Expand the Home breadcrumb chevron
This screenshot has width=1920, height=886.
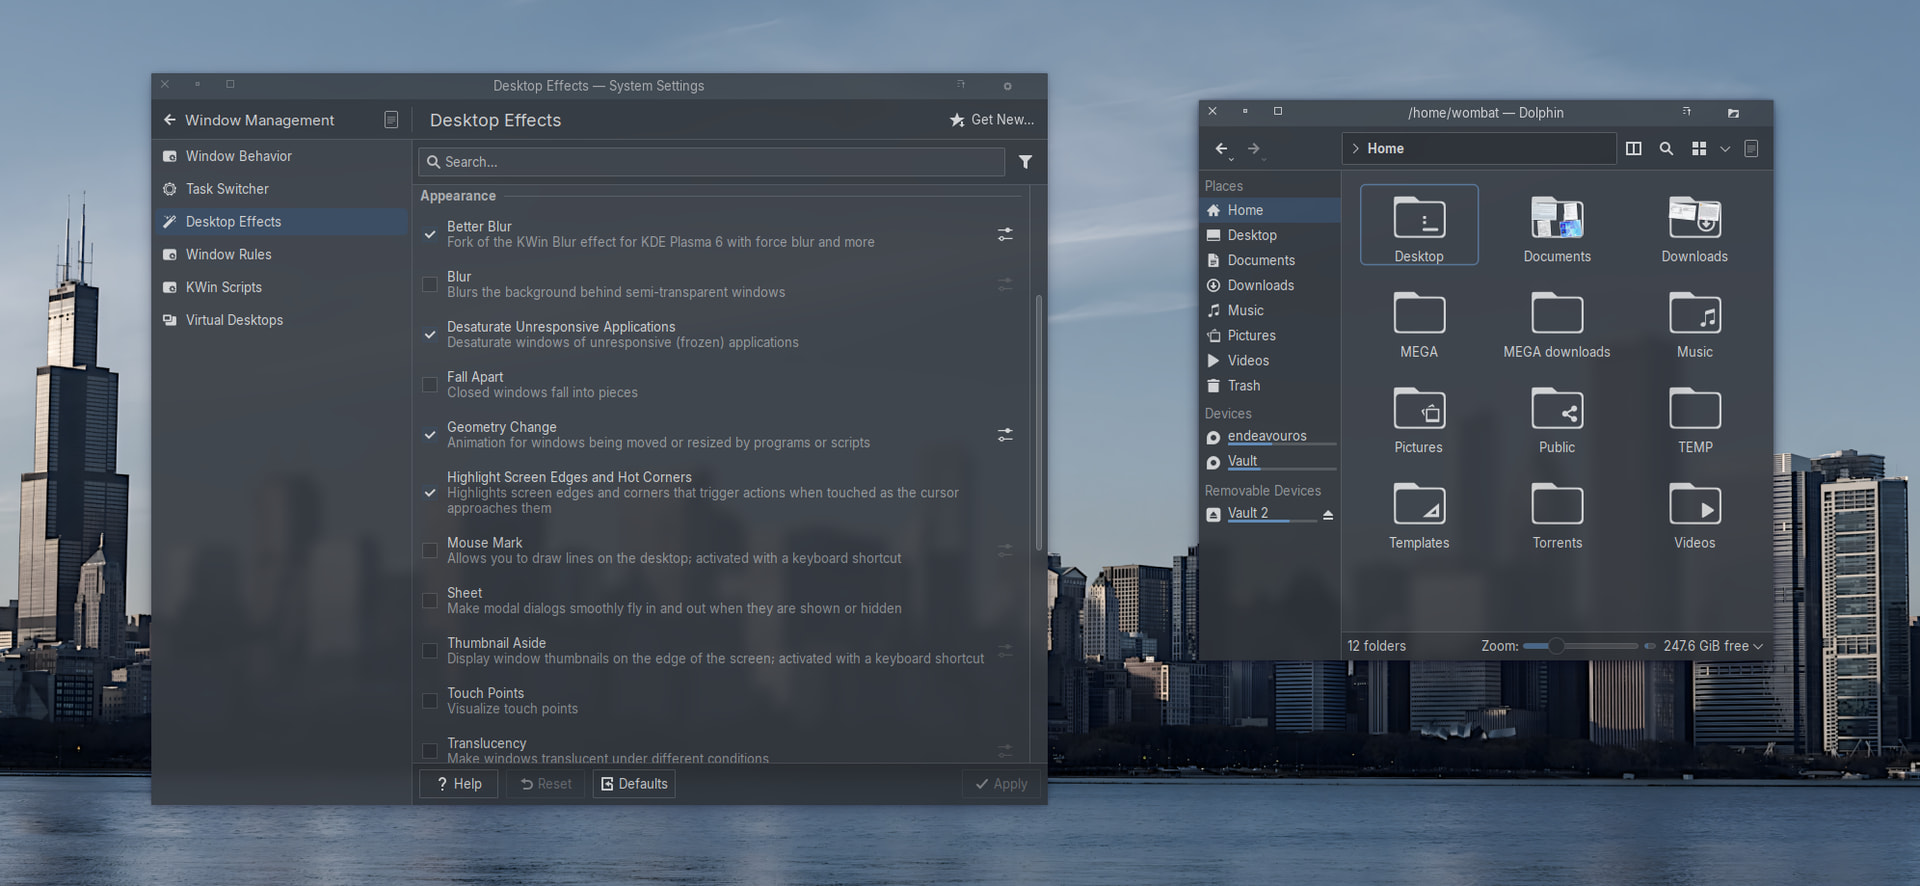point(1356,149)
